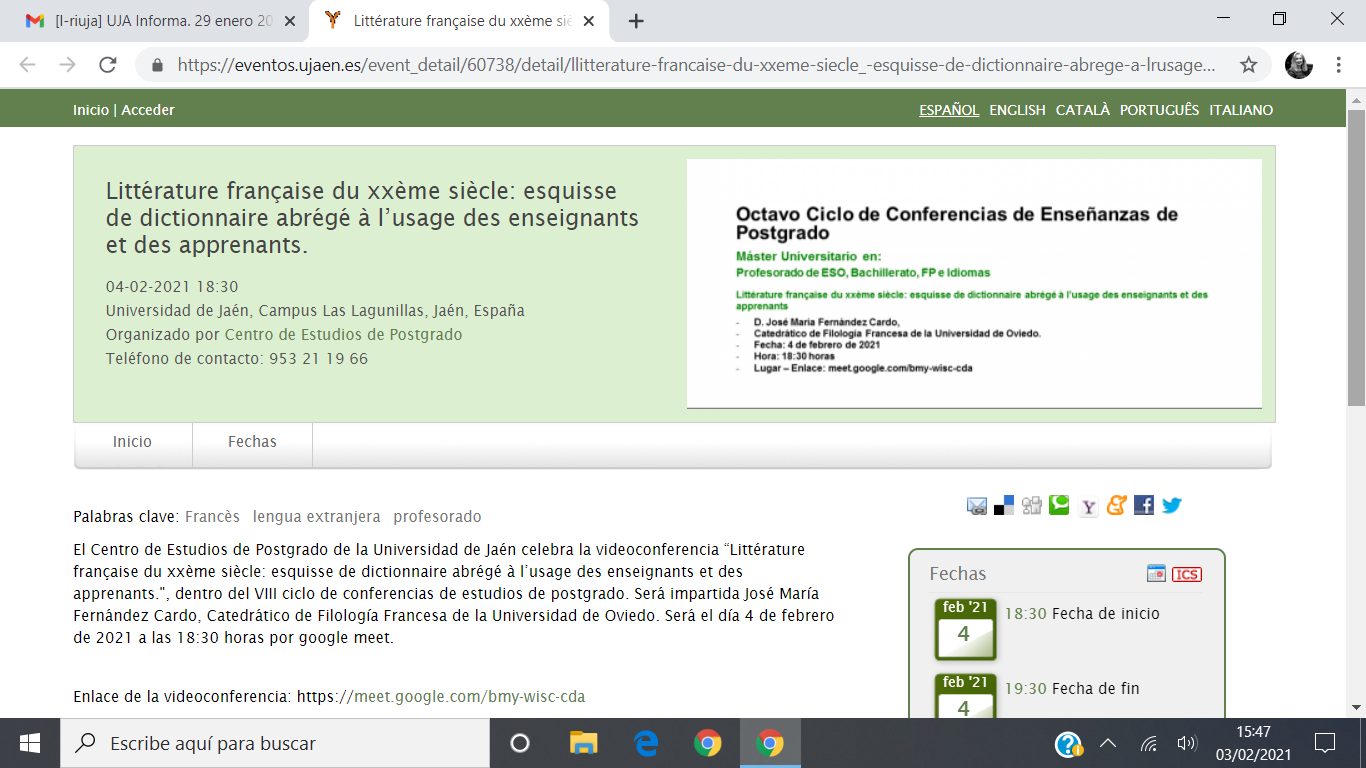Click the Acceder login link
Image resolution: width=1366 pixels, height=768 pixels.
(x=148, y=110)
